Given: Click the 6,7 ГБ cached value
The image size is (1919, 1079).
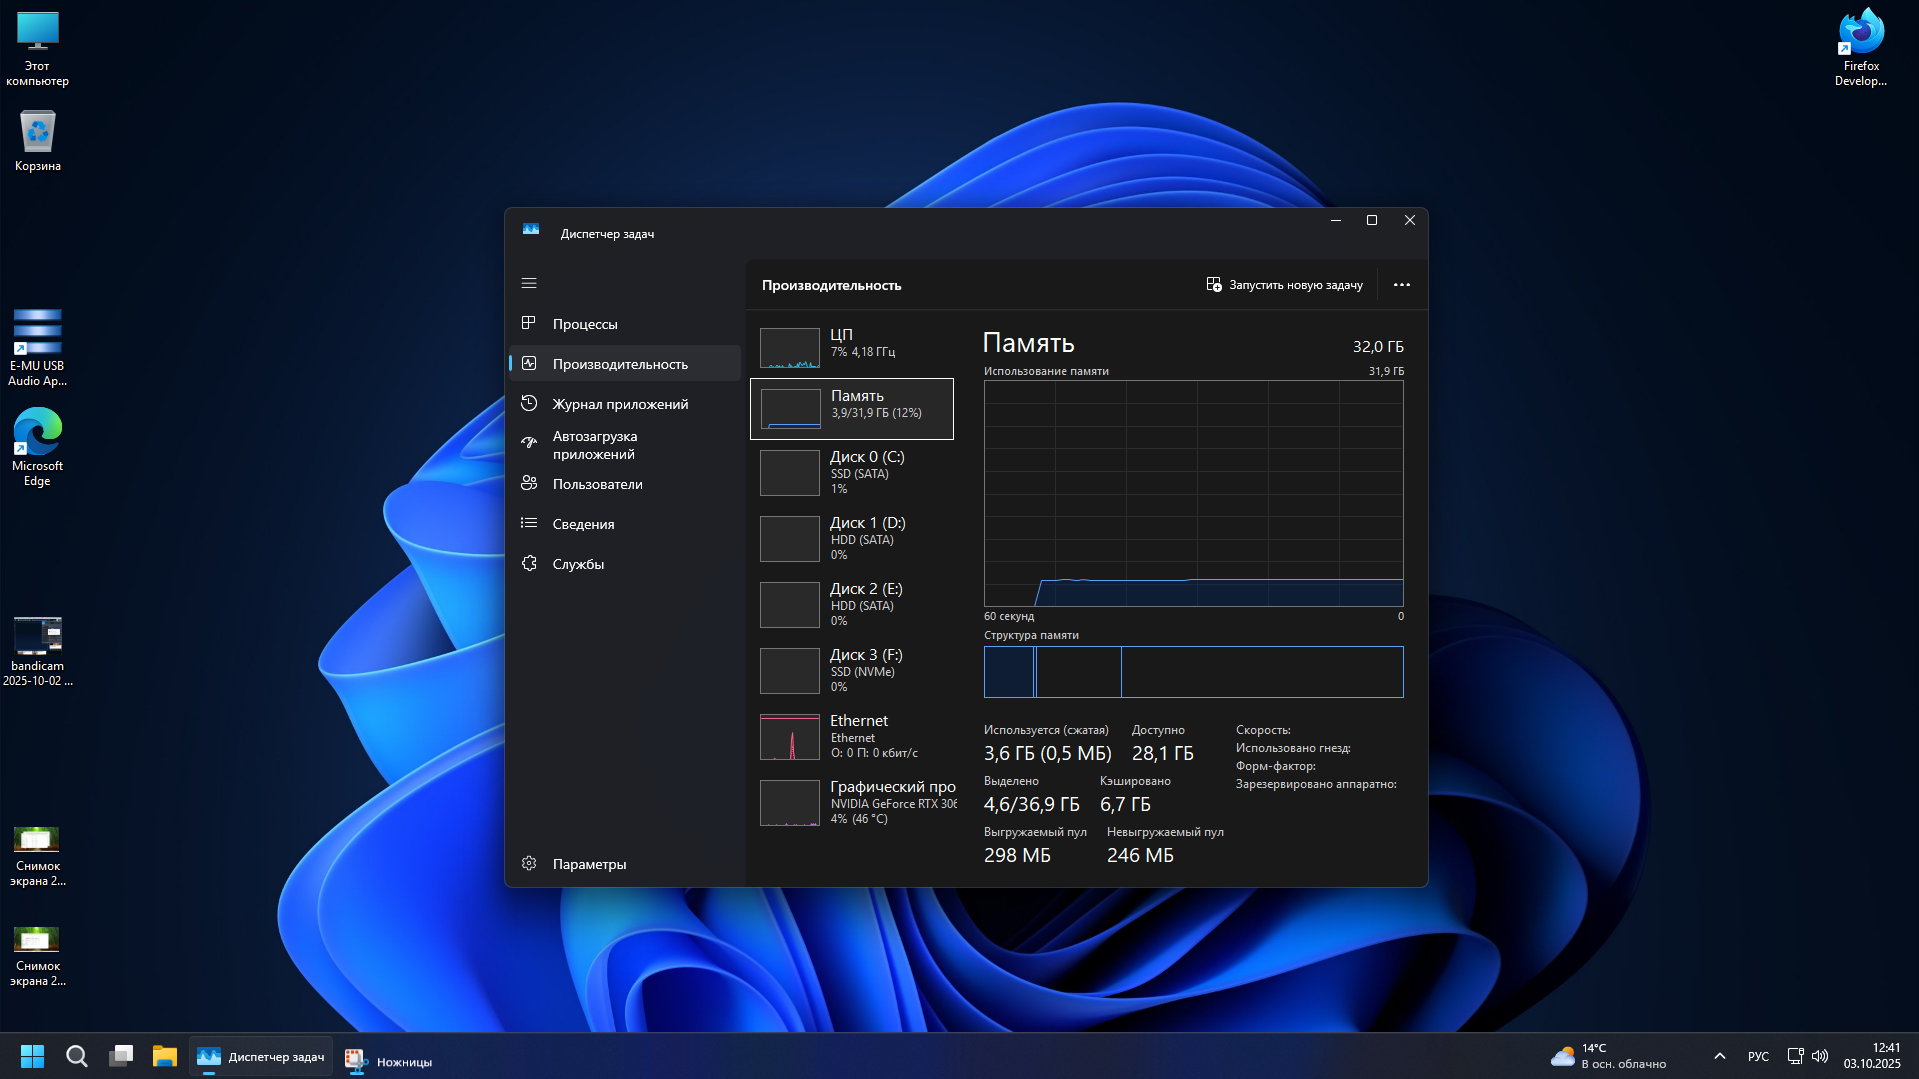Looking at the screenshot, I should (x=1125, y=804).
